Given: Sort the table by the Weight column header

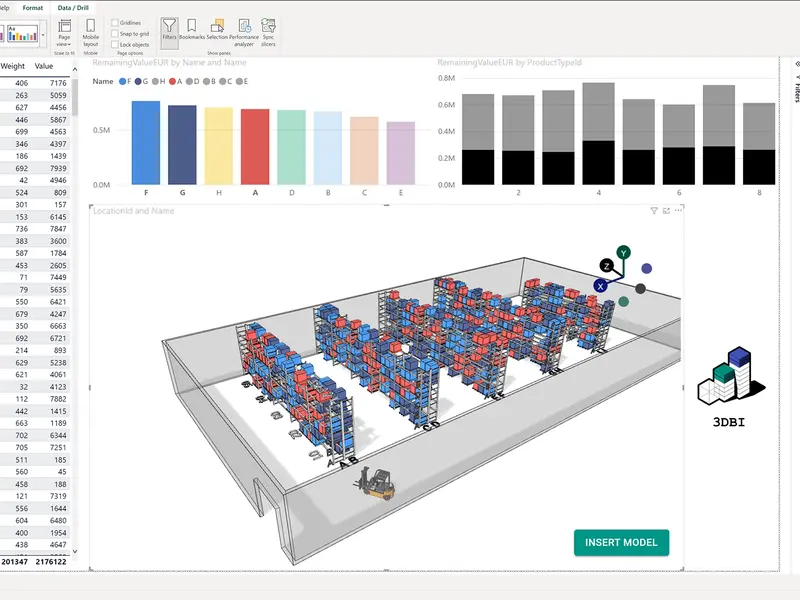Looking at the screenshot, I should pos(13,66).
